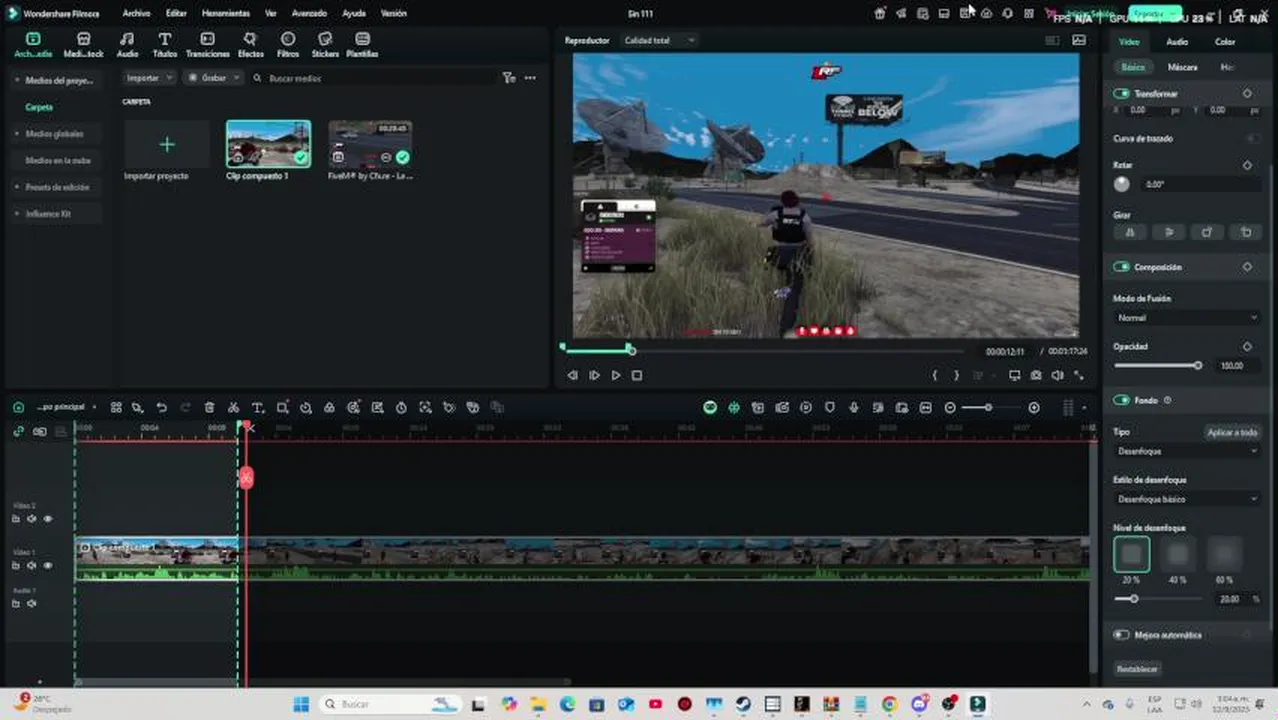Click the Aplicar a todo button

(x=1232, y=432)
